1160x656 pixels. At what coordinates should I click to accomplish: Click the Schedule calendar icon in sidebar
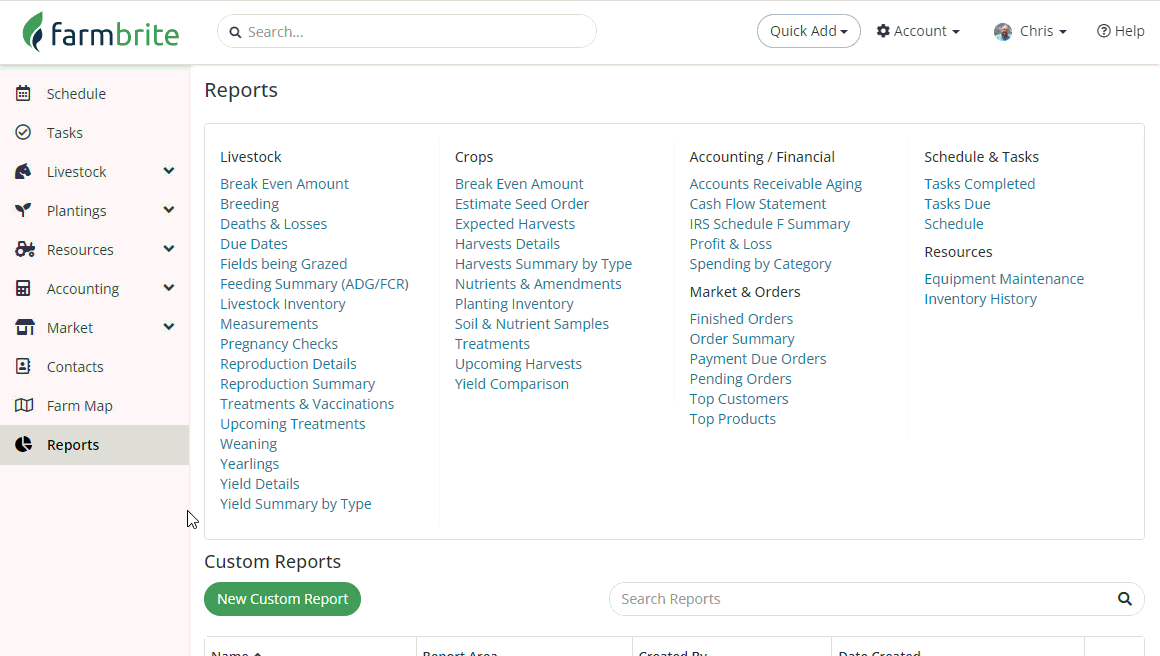click(24, 93)
